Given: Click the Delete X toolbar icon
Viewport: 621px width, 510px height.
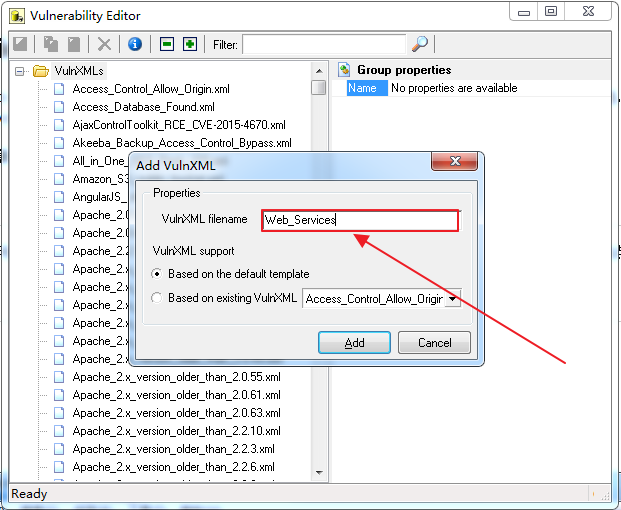Looking at the screenshot, I should 104,44.
